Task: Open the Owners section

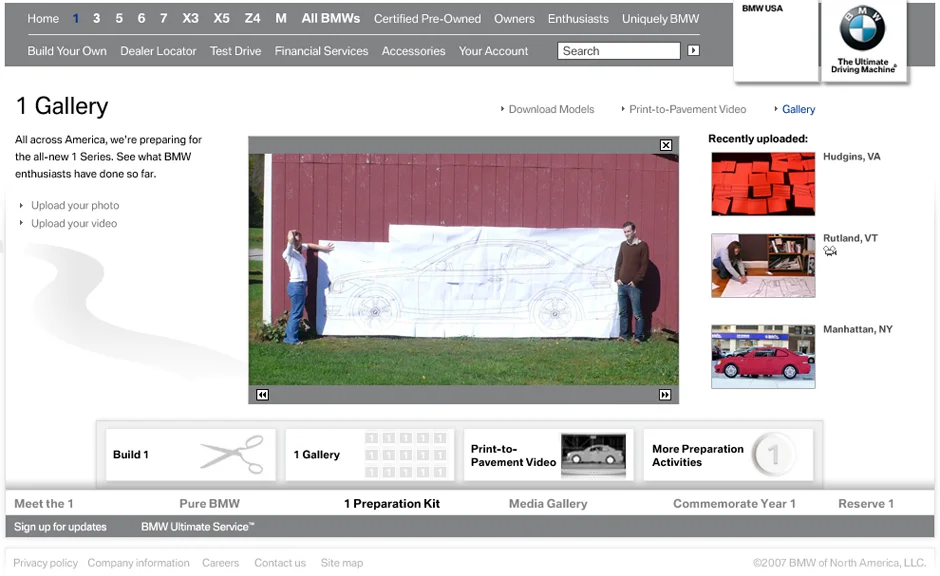Action: [514, 19]
